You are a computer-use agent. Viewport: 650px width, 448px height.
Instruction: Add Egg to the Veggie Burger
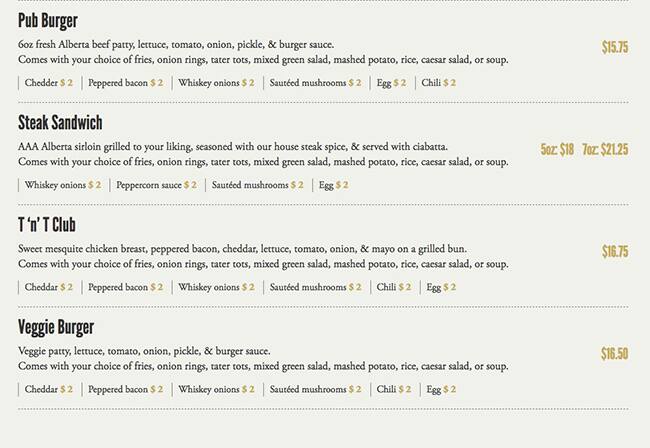tap(441, 389)
